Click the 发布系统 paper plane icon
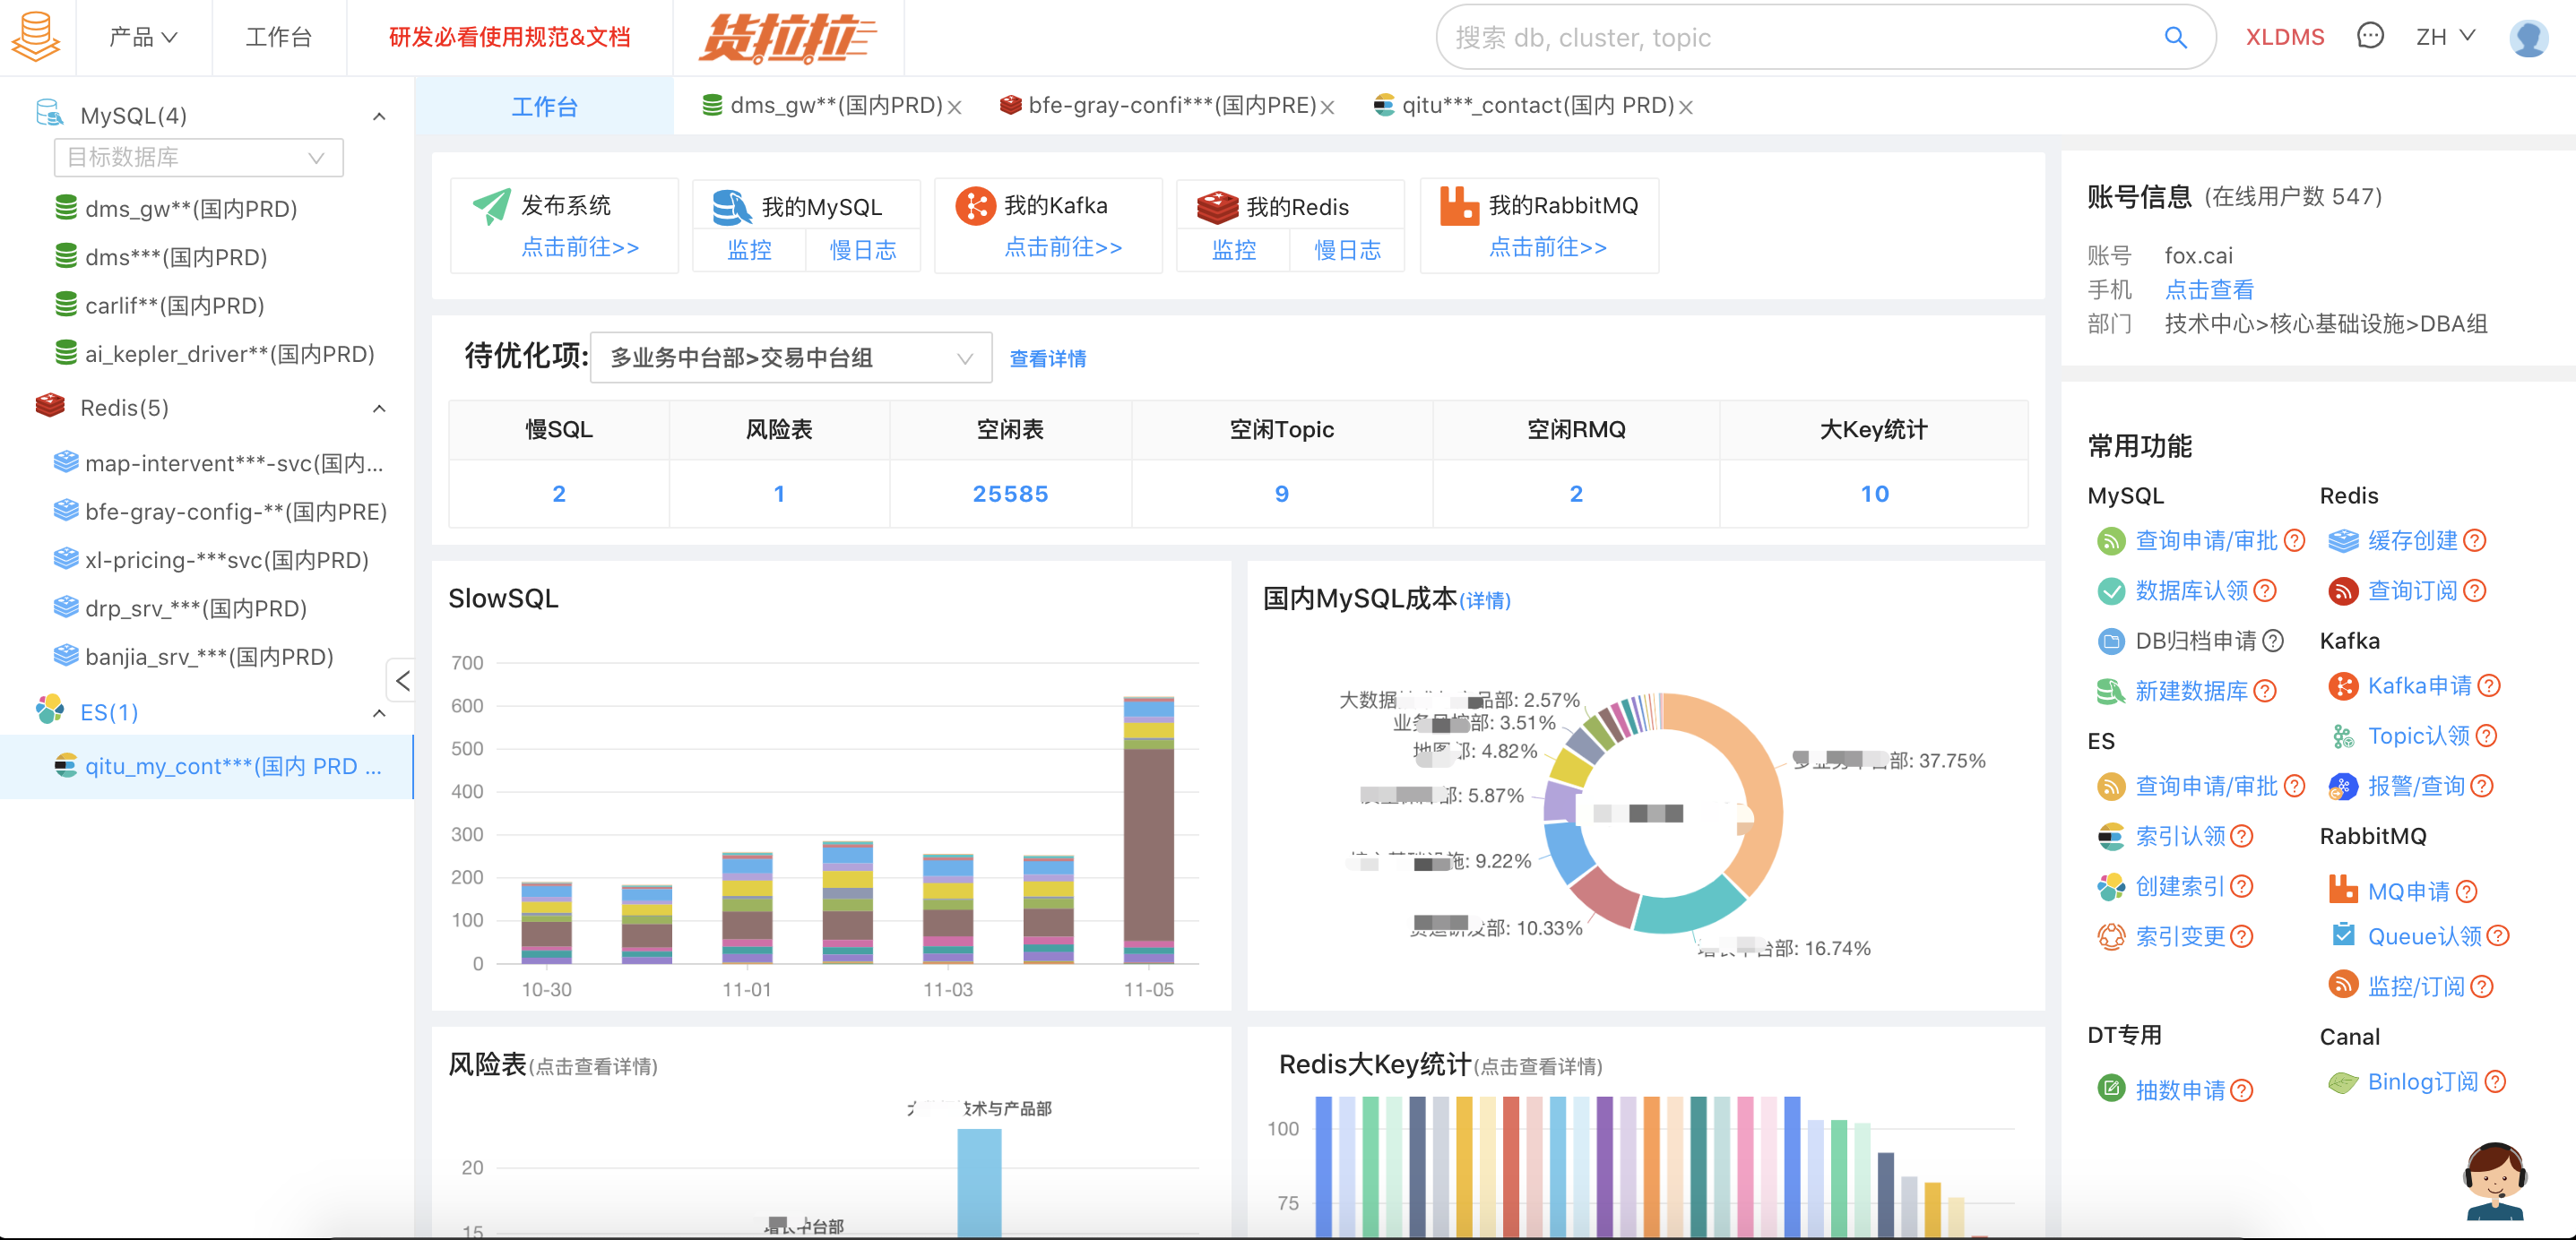 [491, 206]
